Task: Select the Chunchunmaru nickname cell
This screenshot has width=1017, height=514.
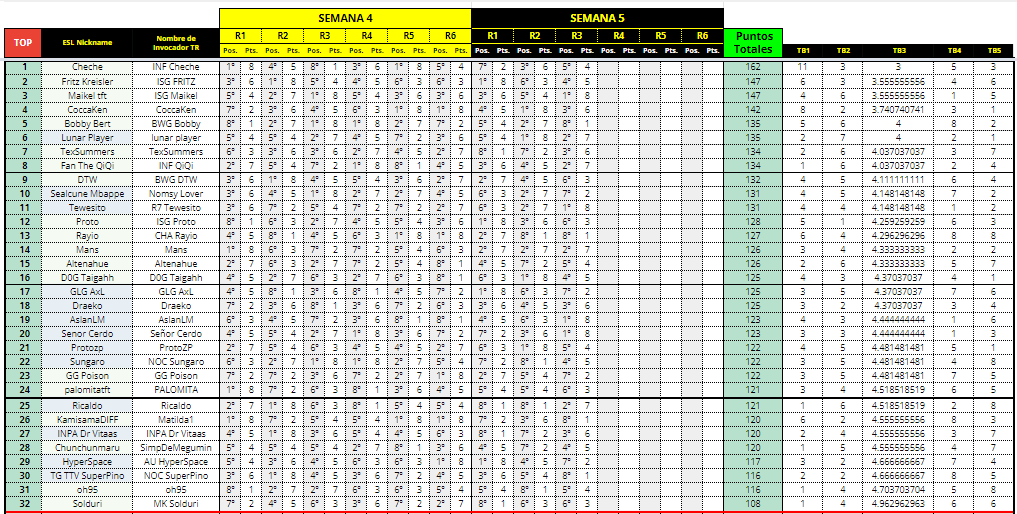Action: tap(87, 448)
